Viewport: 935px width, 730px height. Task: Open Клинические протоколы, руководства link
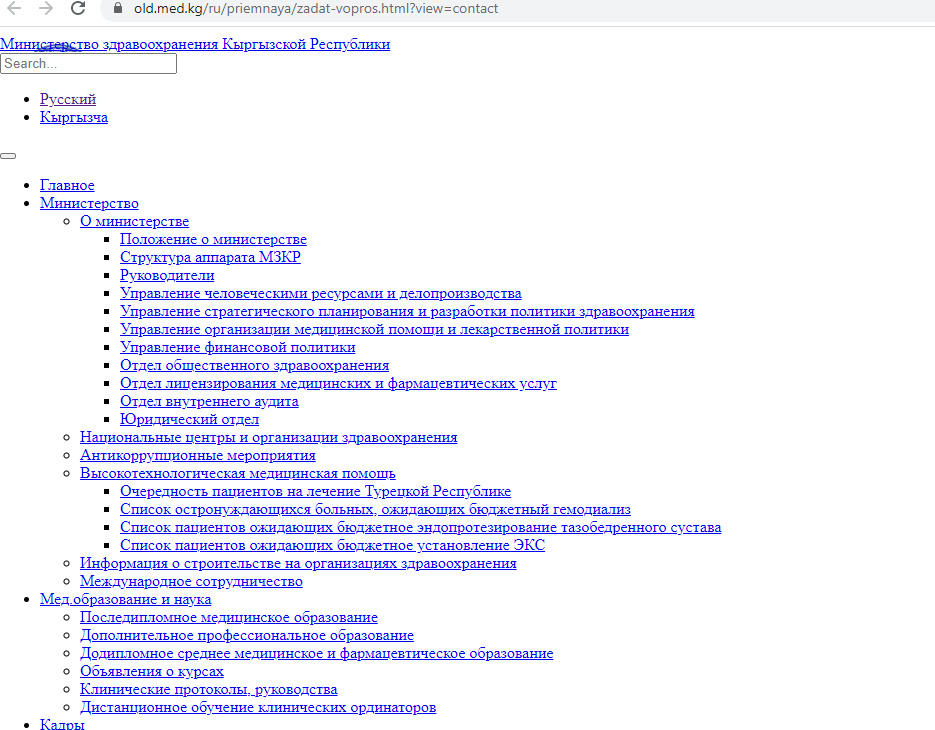(x=208, y=690)
